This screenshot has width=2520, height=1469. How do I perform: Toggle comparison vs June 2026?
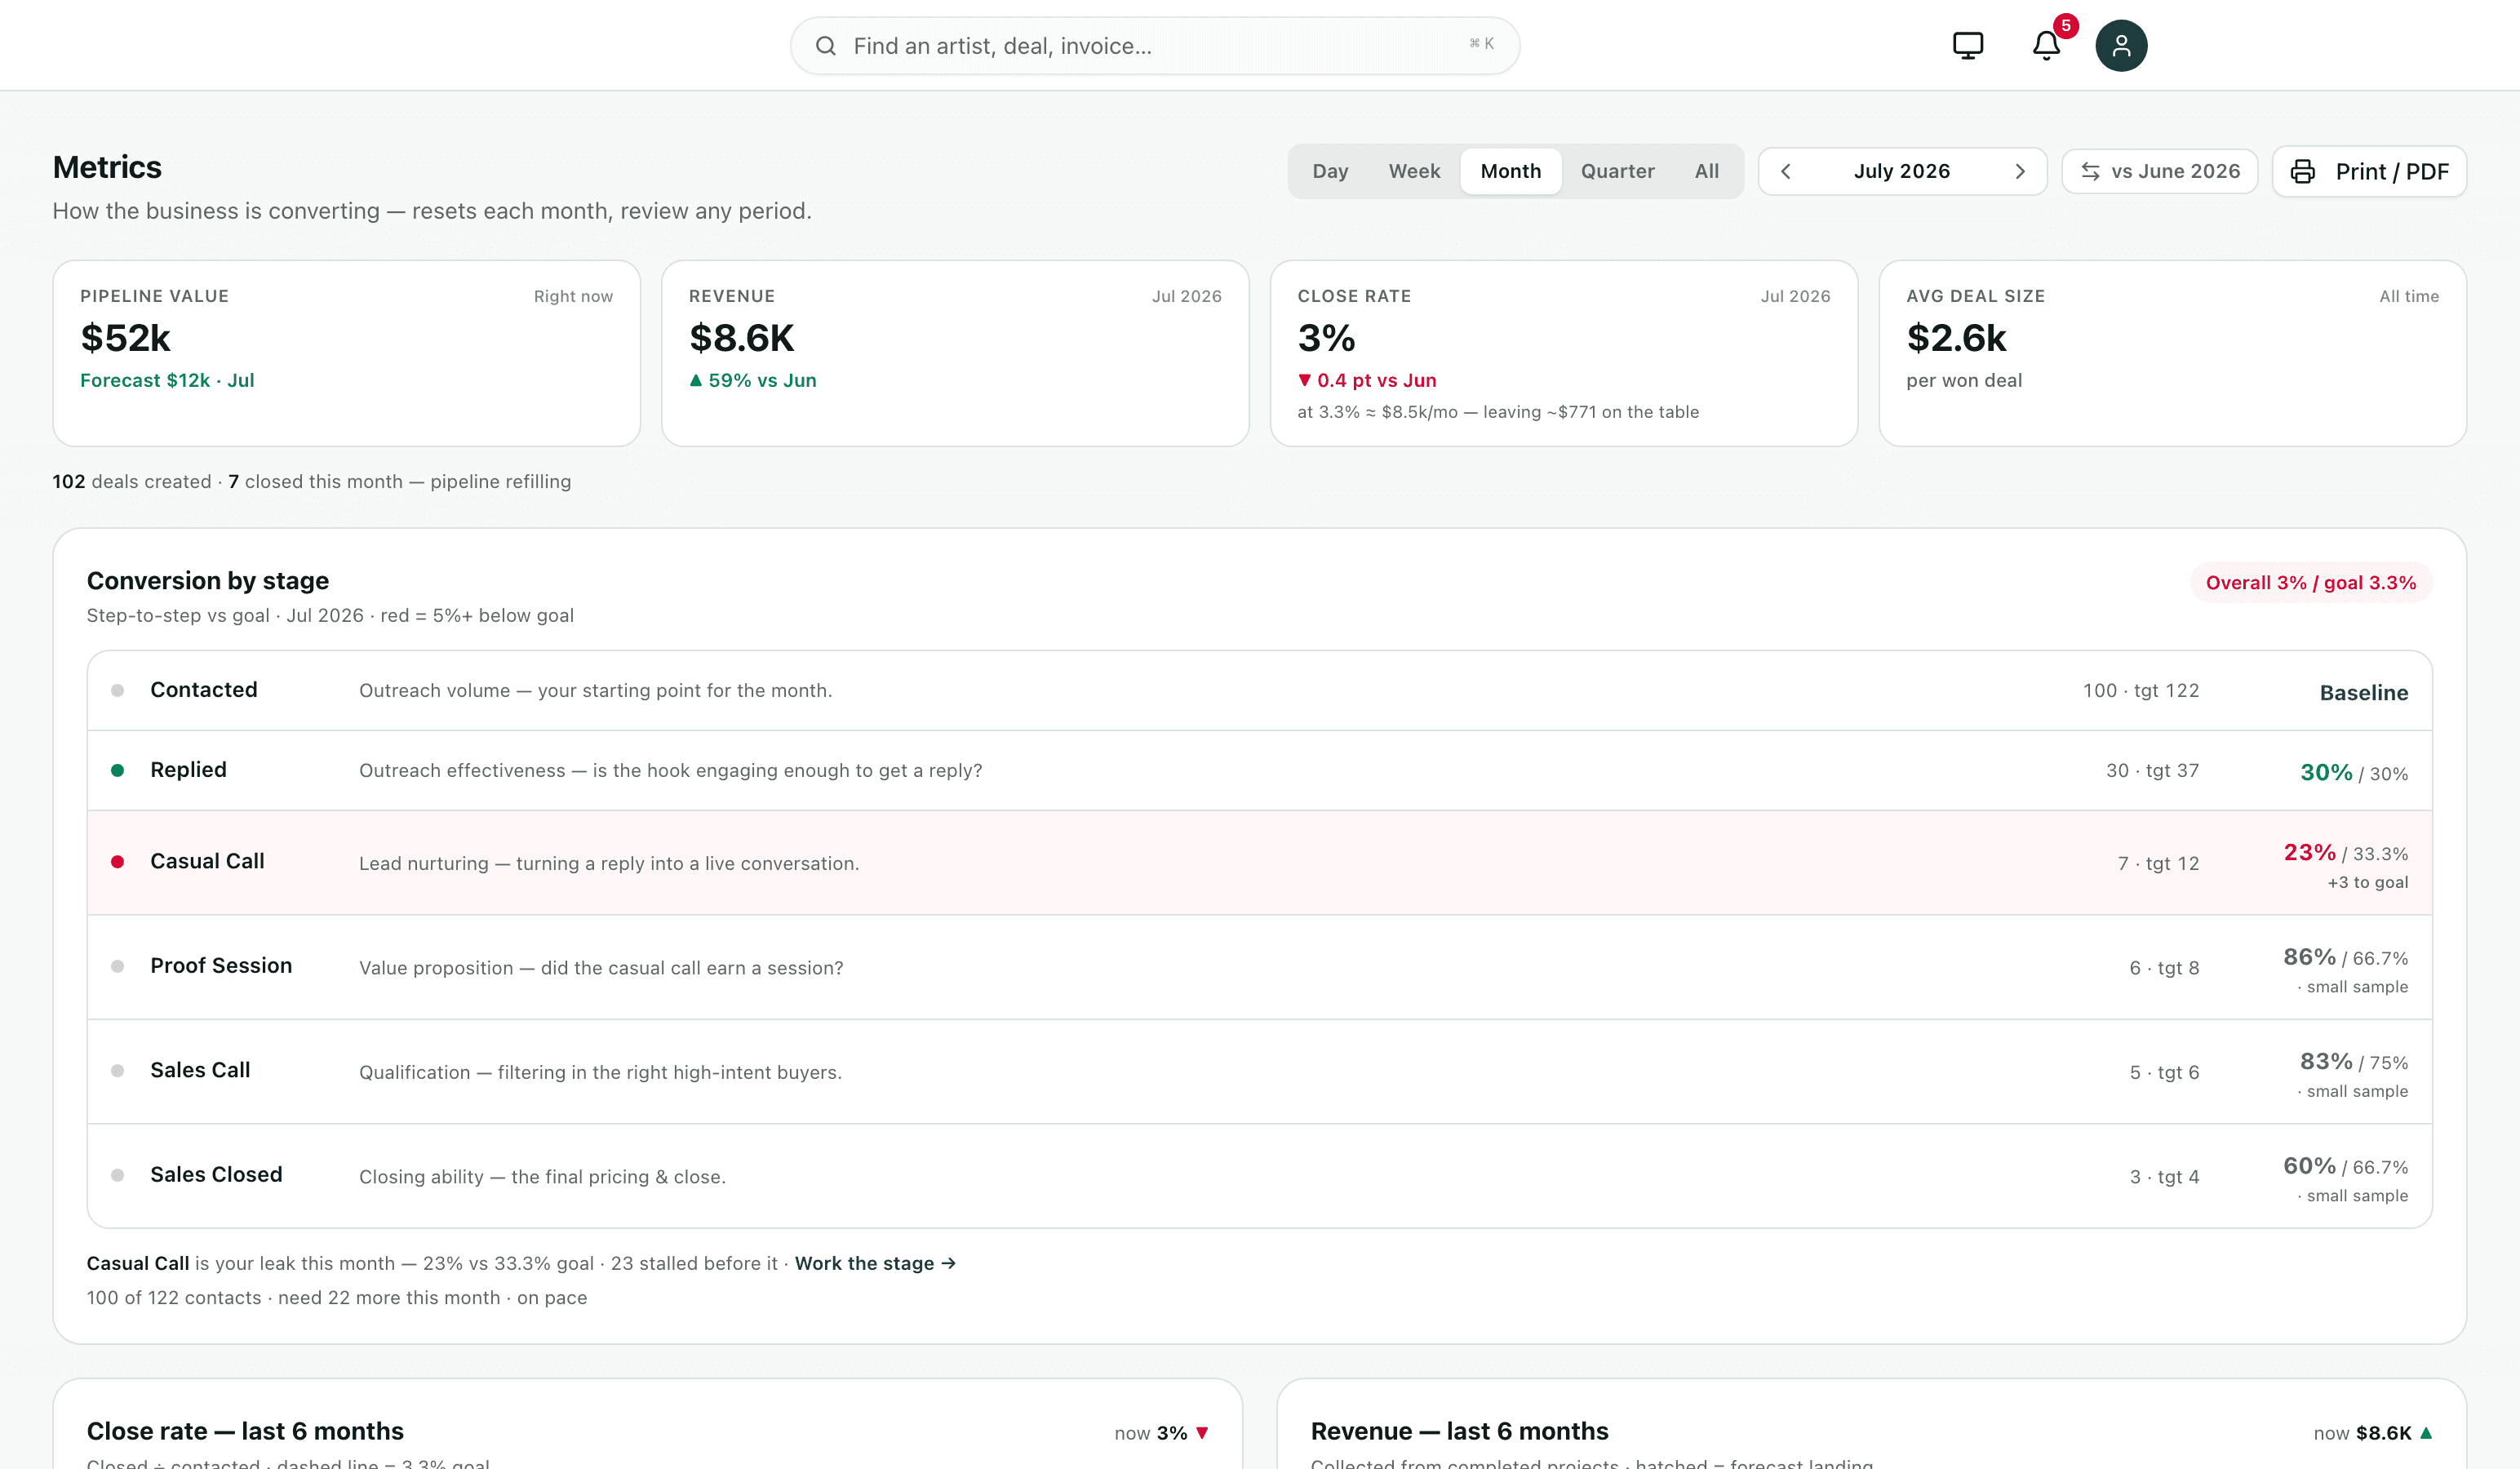pos(2160,172)
